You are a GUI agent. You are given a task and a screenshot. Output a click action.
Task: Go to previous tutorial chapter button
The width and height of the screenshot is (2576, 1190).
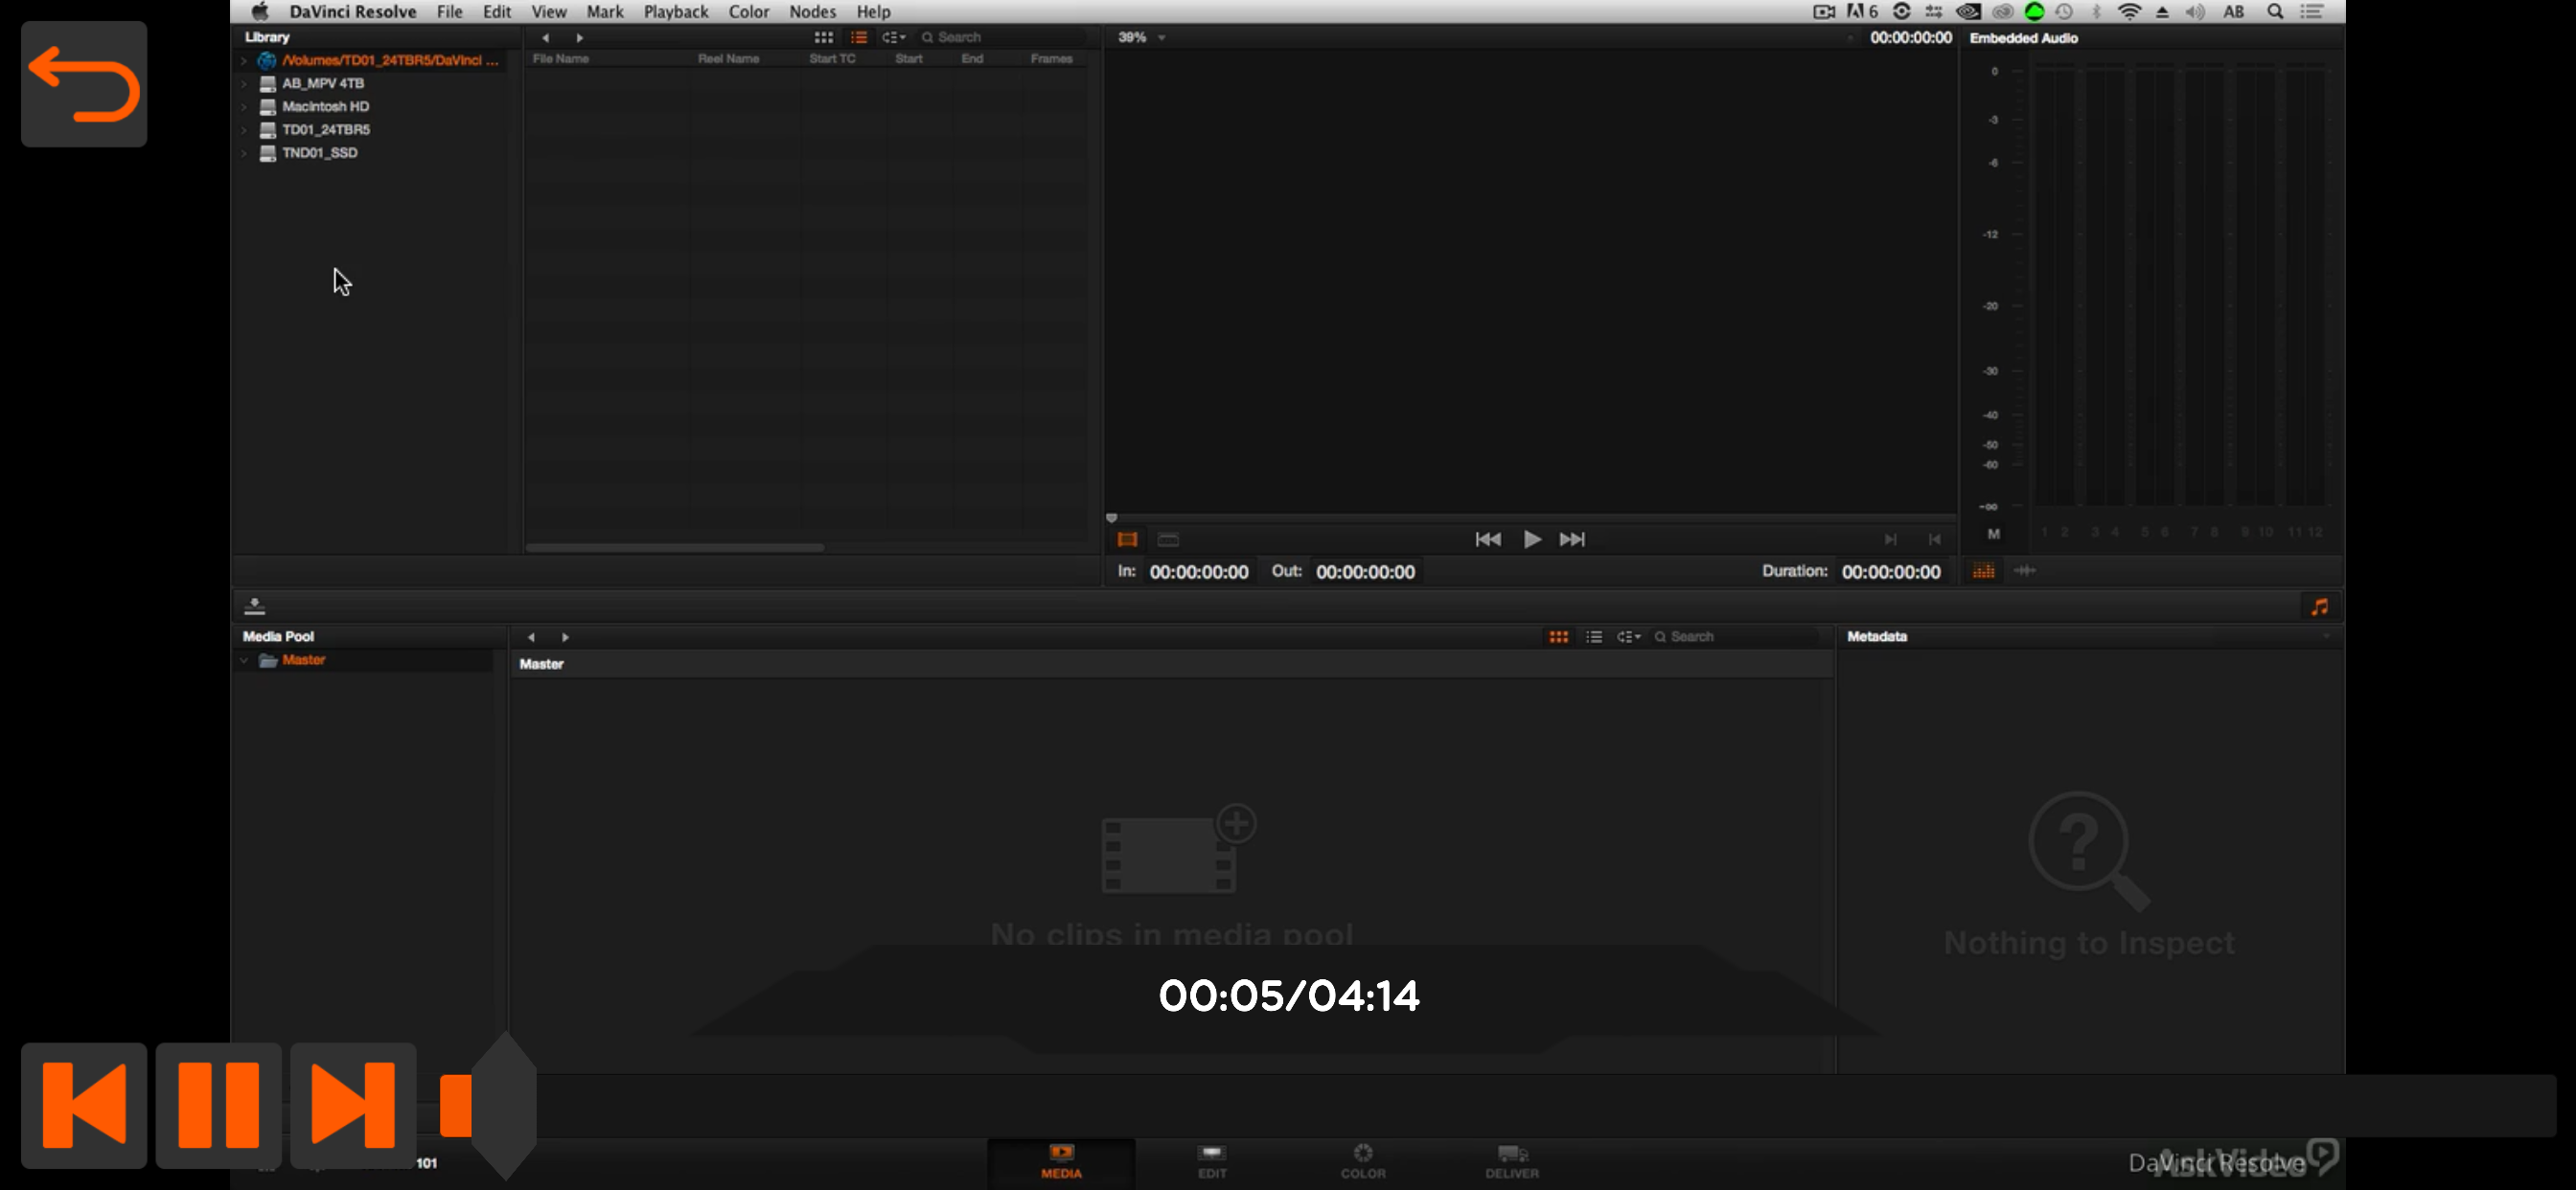[x=84, y=1104]
